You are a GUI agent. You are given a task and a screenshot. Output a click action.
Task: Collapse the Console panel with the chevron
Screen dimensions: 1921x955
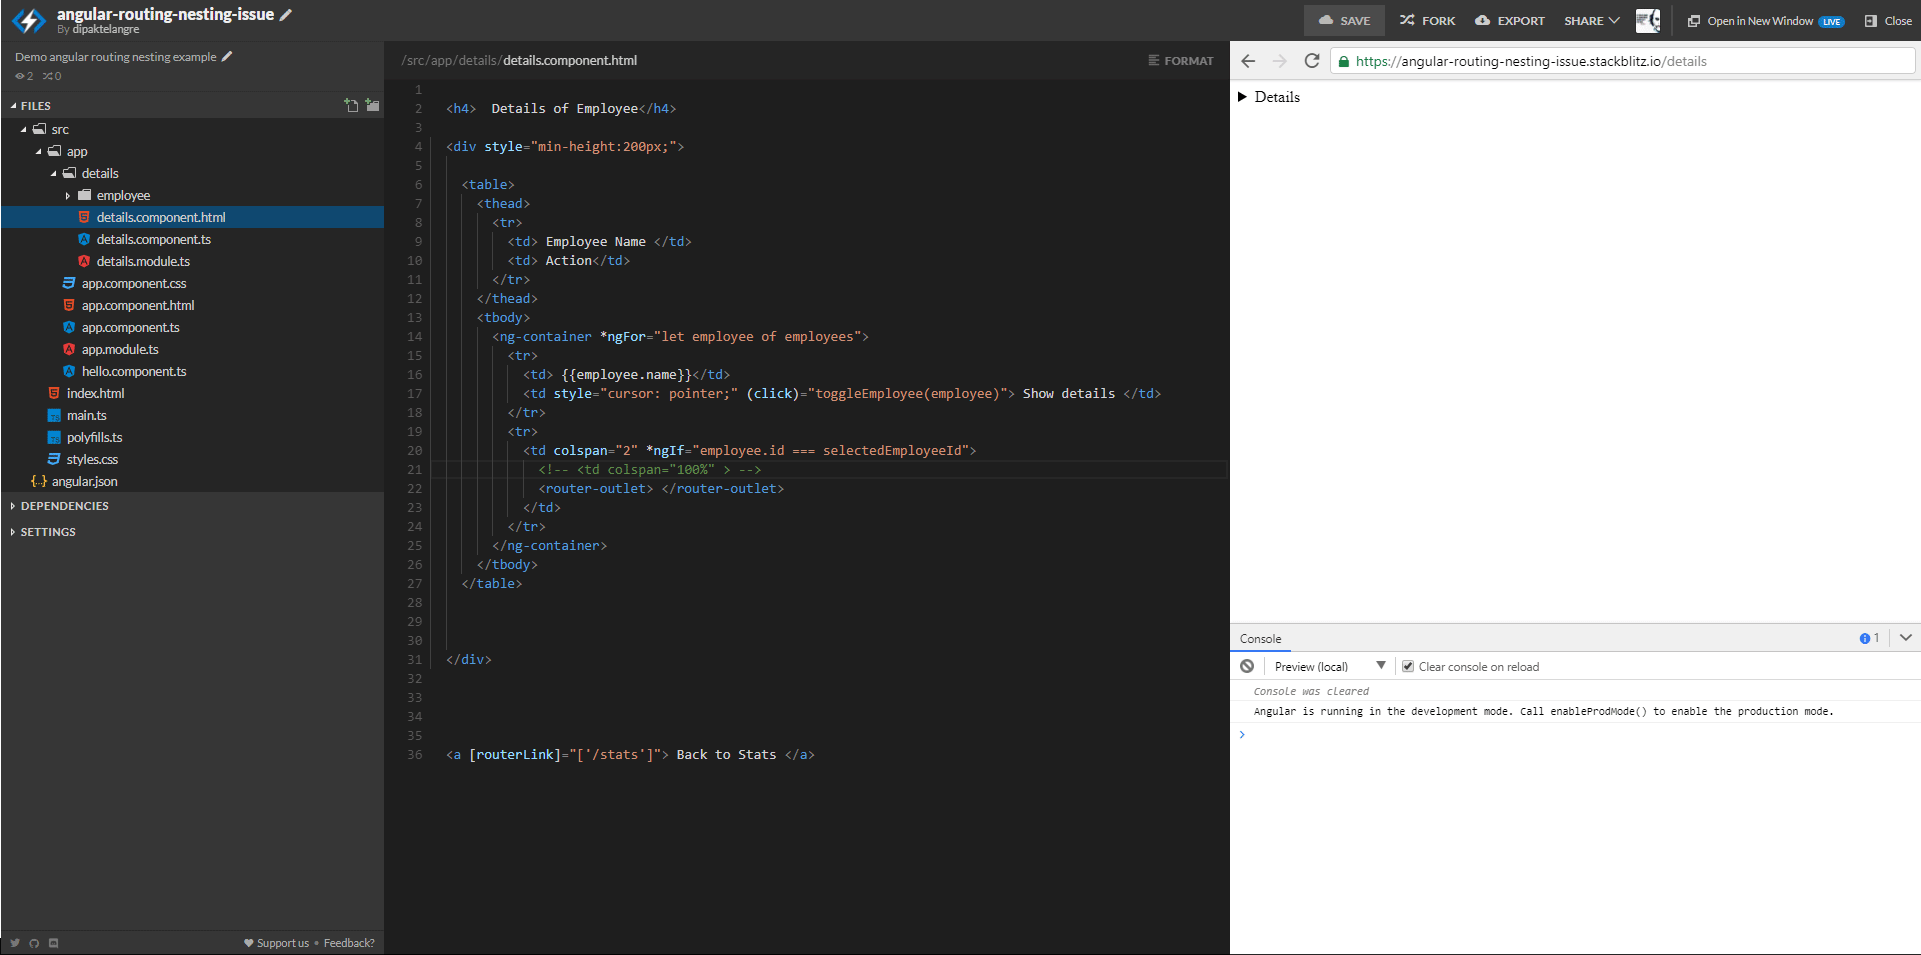click(1906, 637)
